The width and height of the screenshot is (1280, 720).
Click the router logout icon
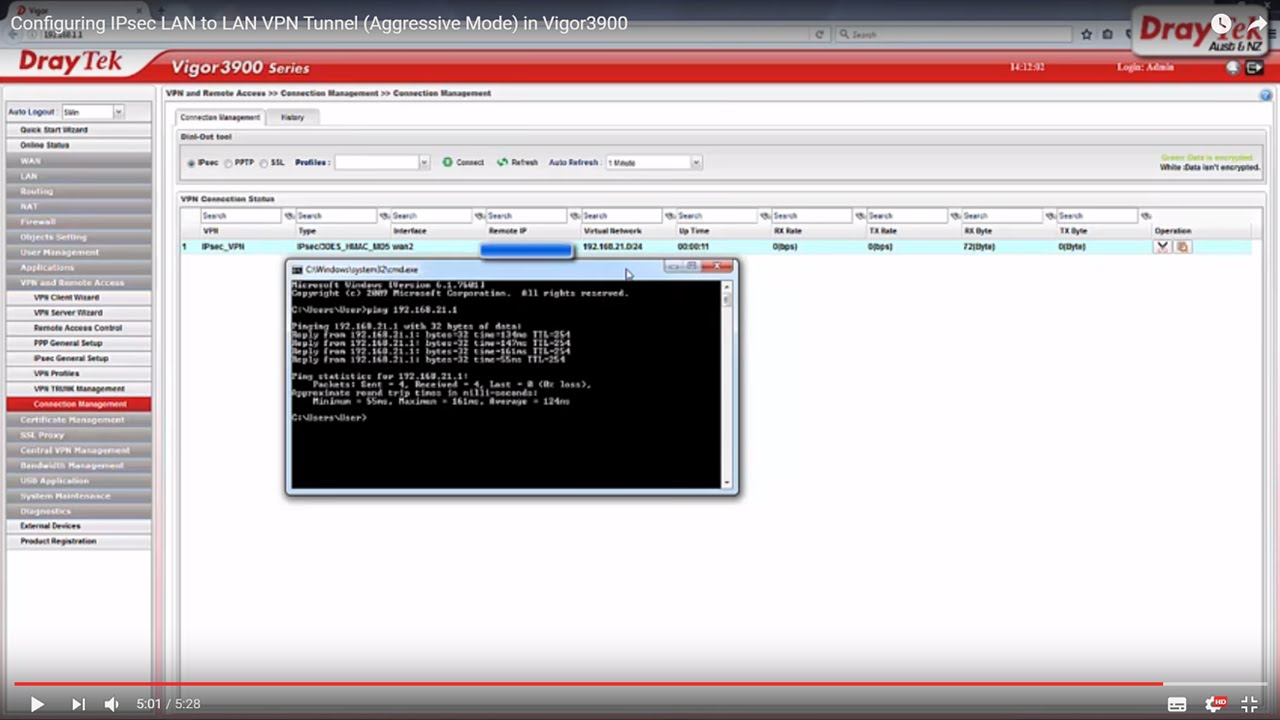tap(1254, 67)
